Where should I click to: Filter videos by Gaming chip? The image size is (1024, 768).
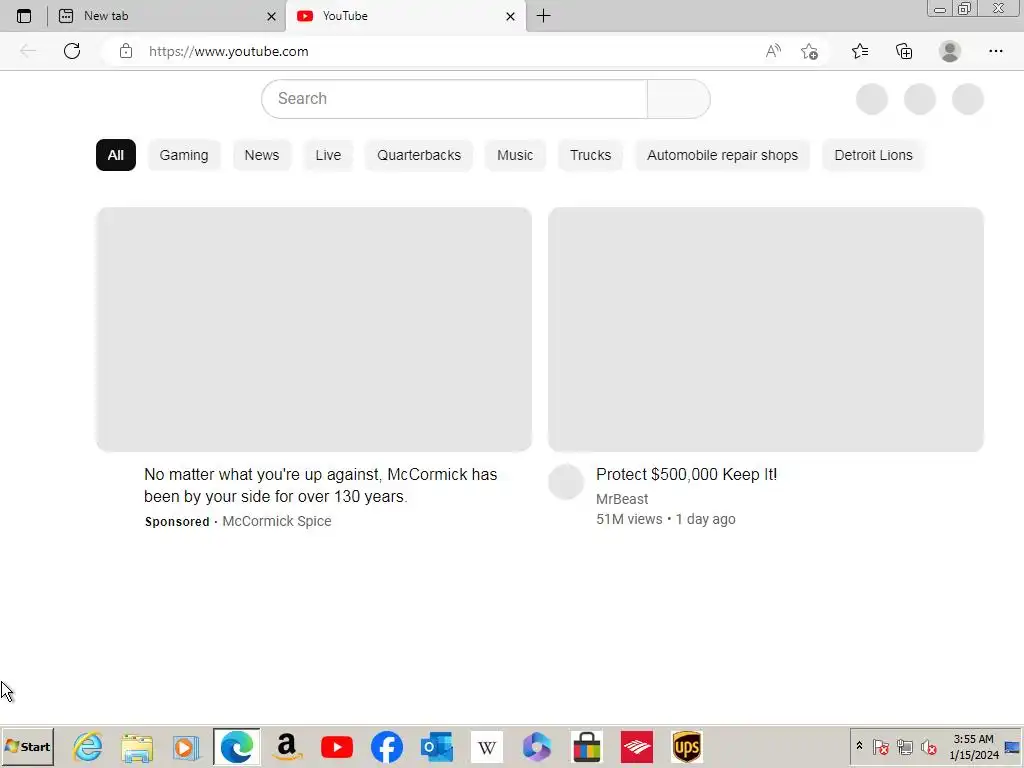point(184,155)
